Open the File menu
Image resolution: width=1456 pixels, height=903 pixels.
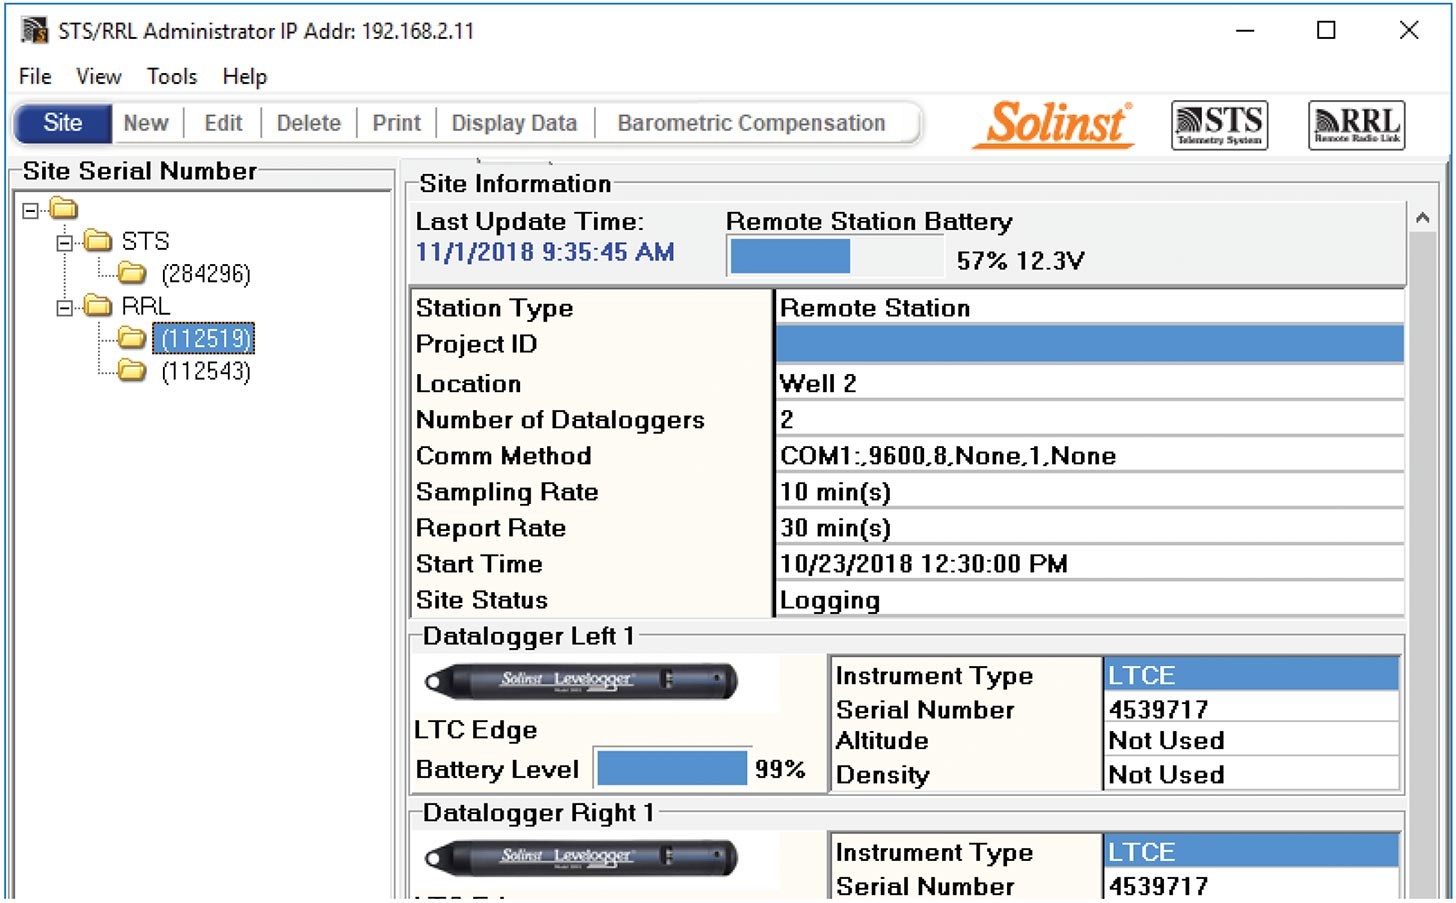point(34,76)
